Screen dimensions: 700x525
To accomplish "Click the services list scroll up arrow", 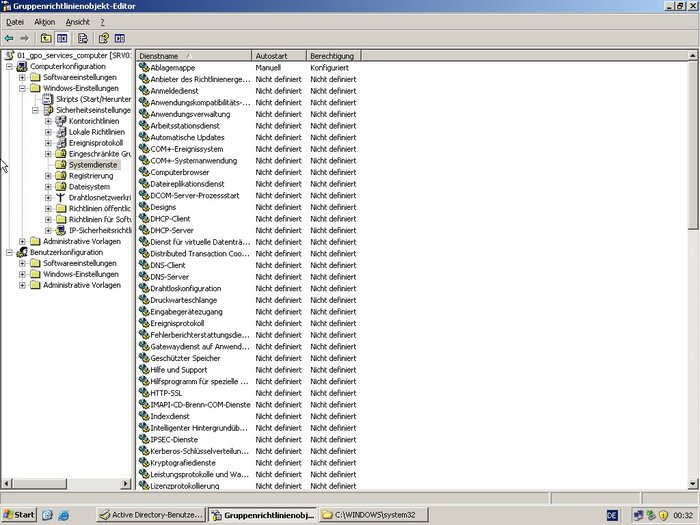I will point(692,56).
